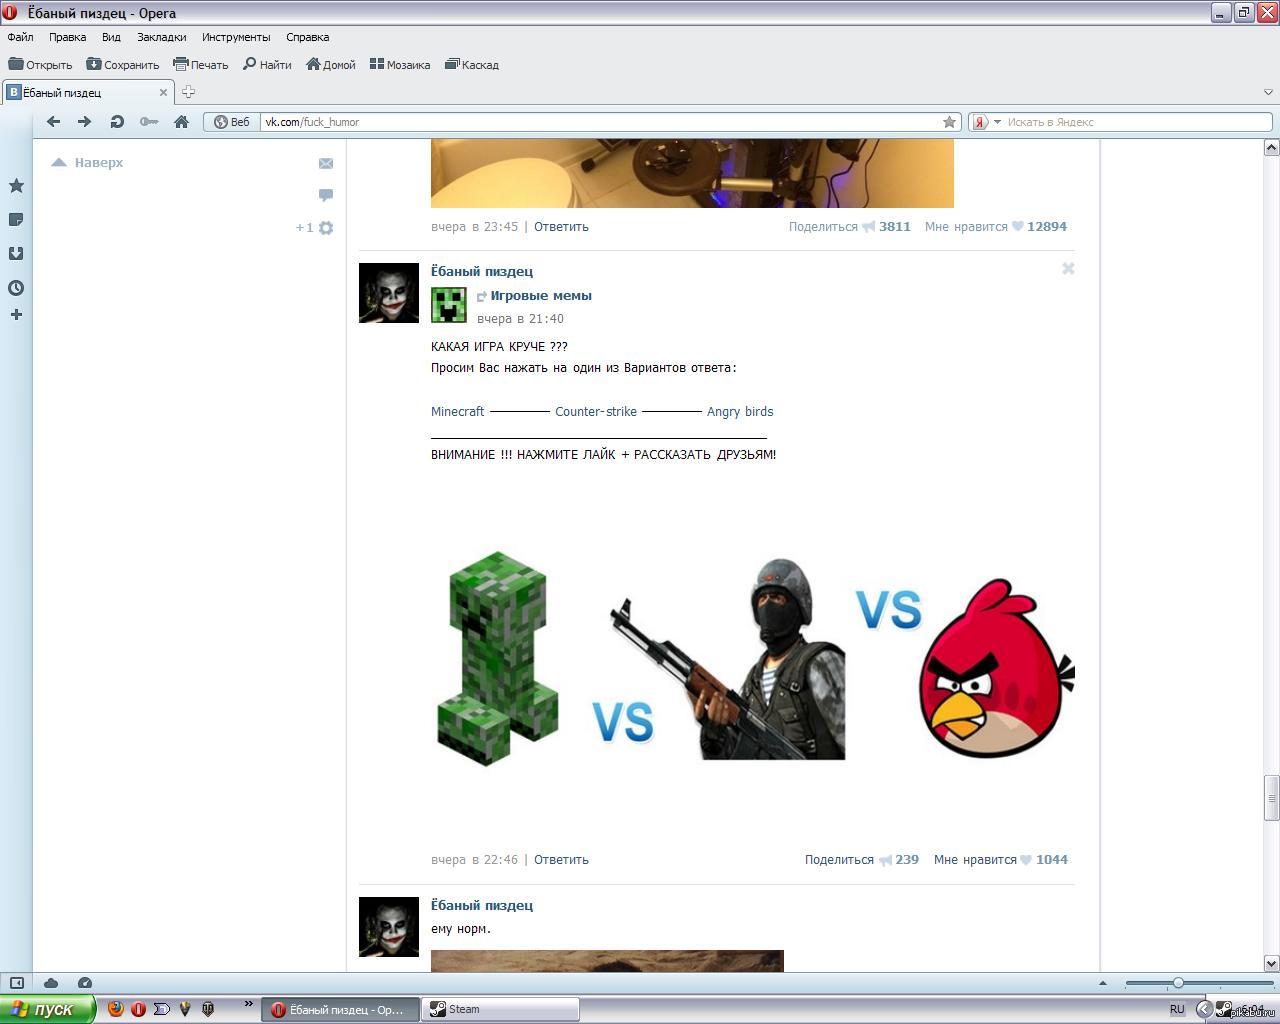Viewport: 1280px width, 1024px height.
Task: Click the Opera Turbo gauge icon
Action: (x=85, y=983)
